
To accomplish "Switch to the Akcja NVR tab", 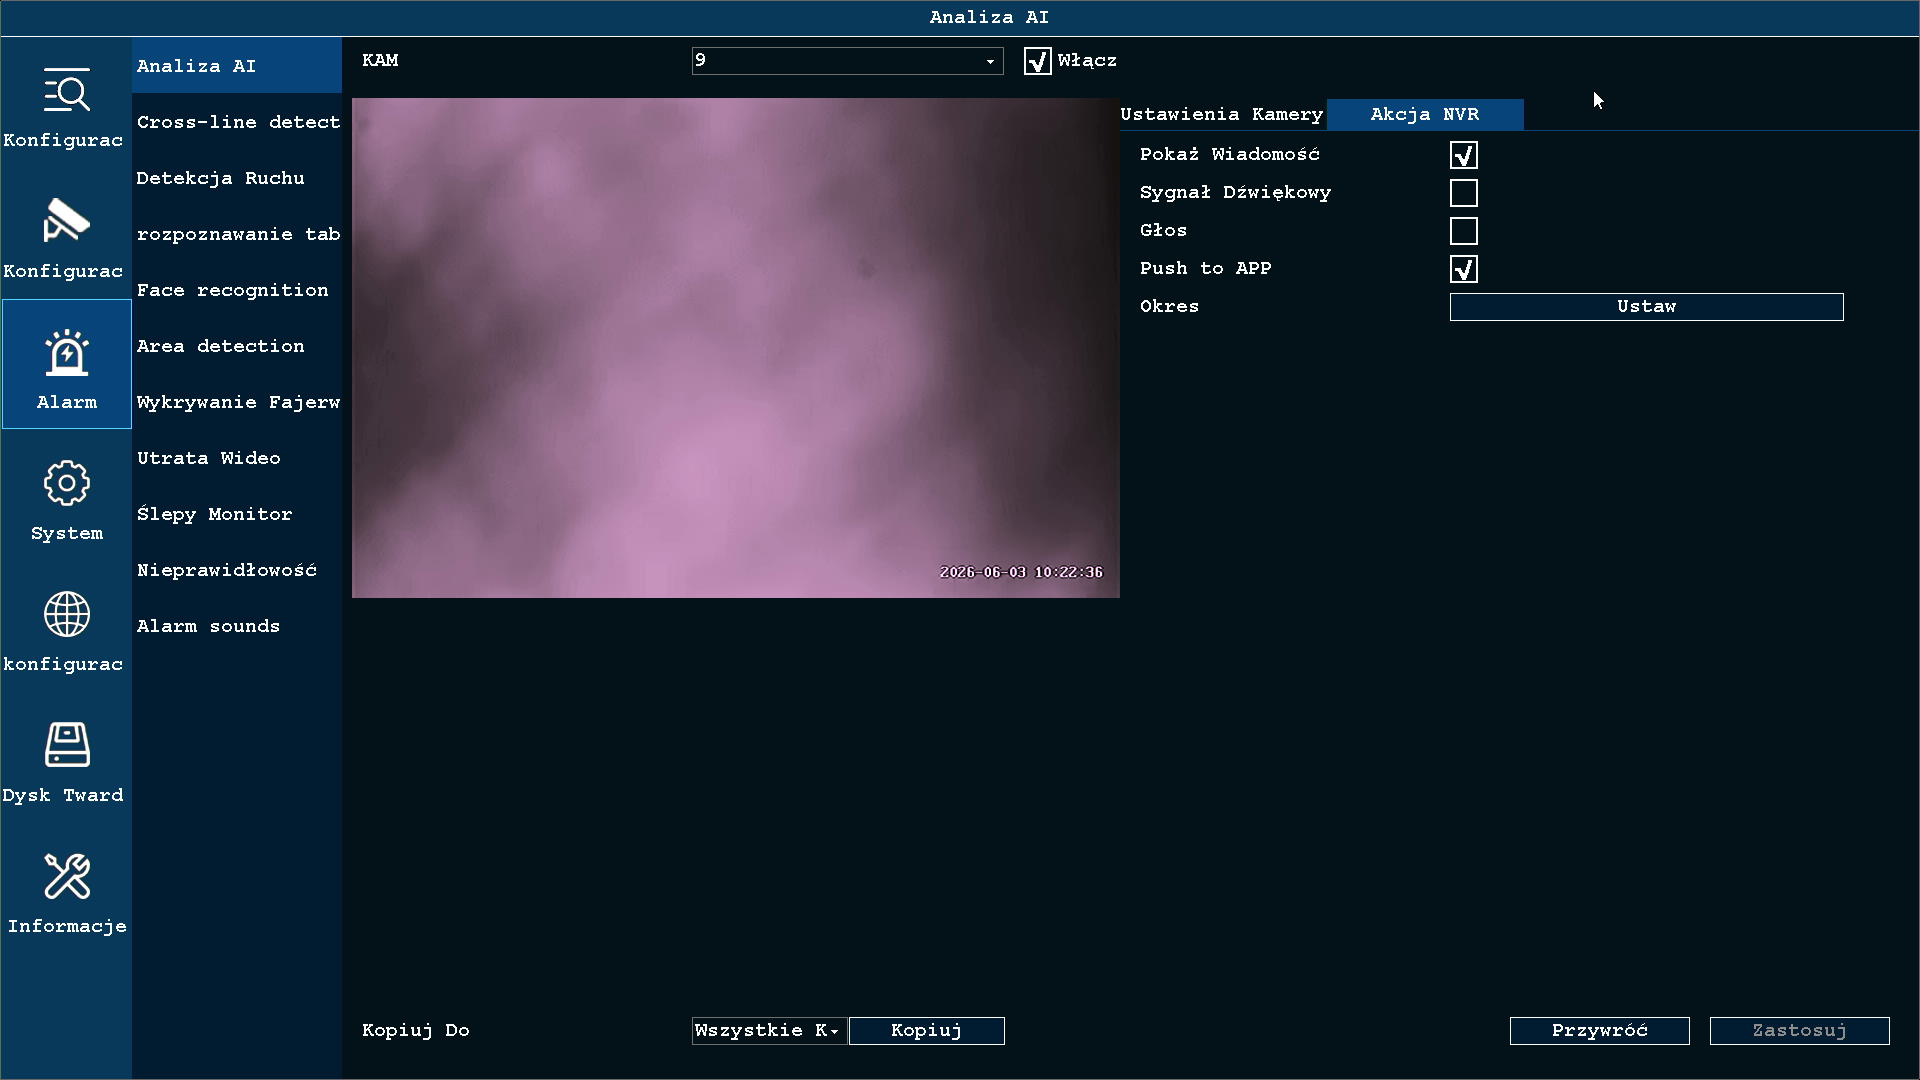I will pyautogui.click(x=1425, y=114).
